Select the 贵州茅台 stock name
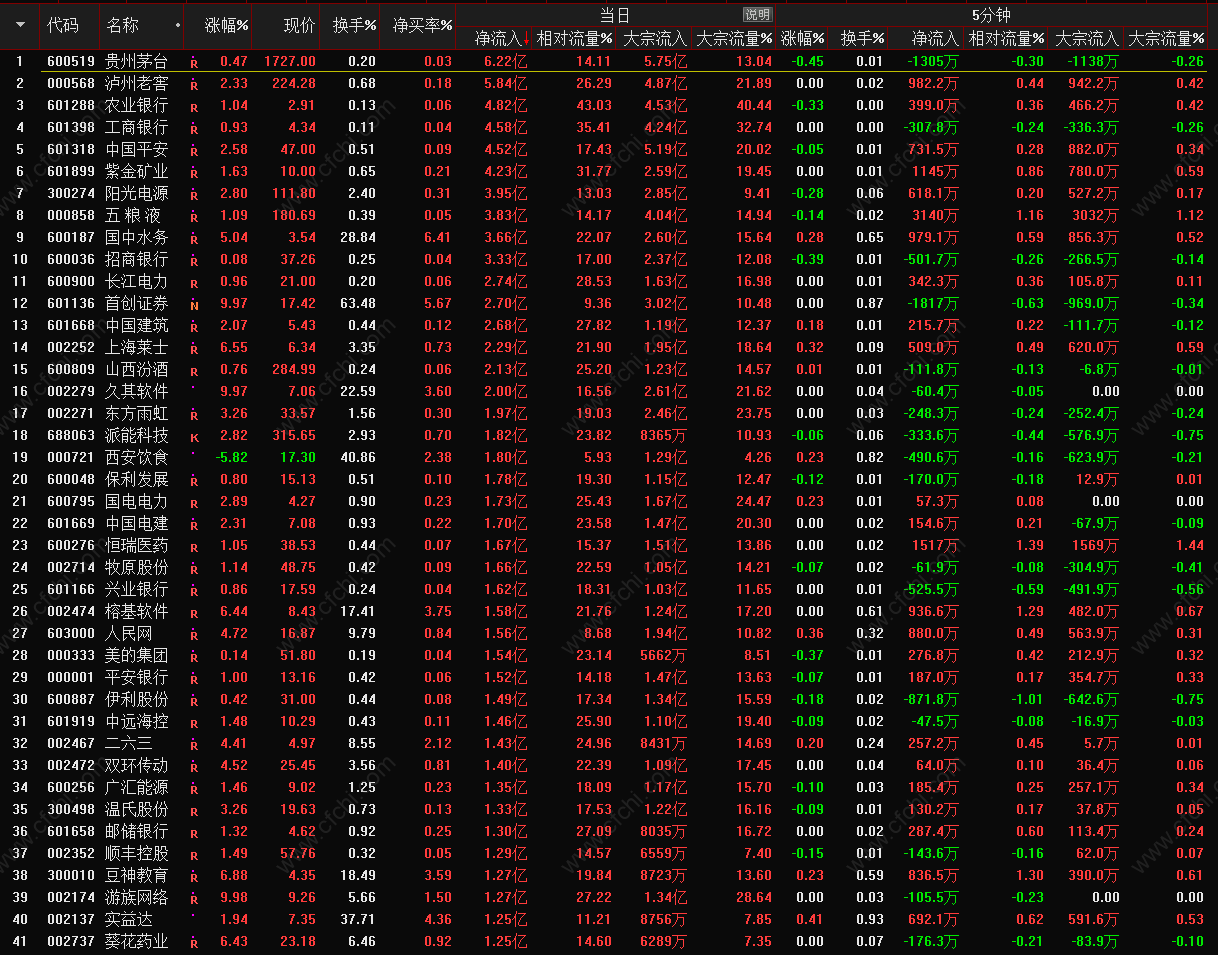This screenshot has height=955, width=1218. 137,61
